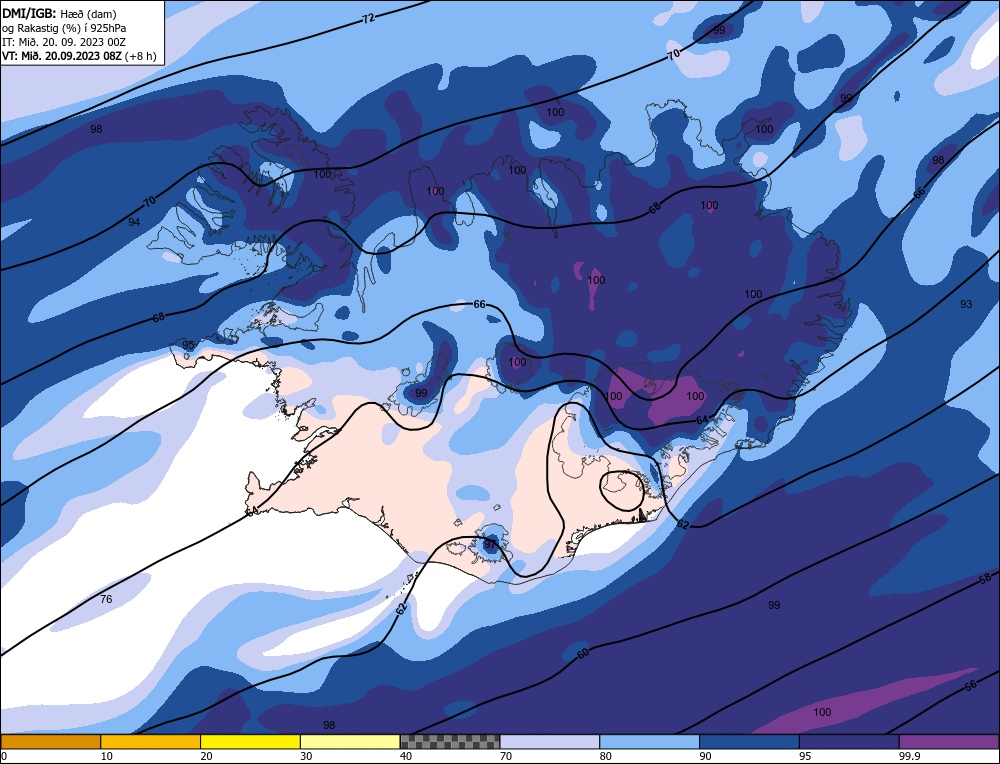Click the '80' tick label in the legend
Image resolution: width=1000 pixels, height=764 pixels.
[x=605, y=756]
